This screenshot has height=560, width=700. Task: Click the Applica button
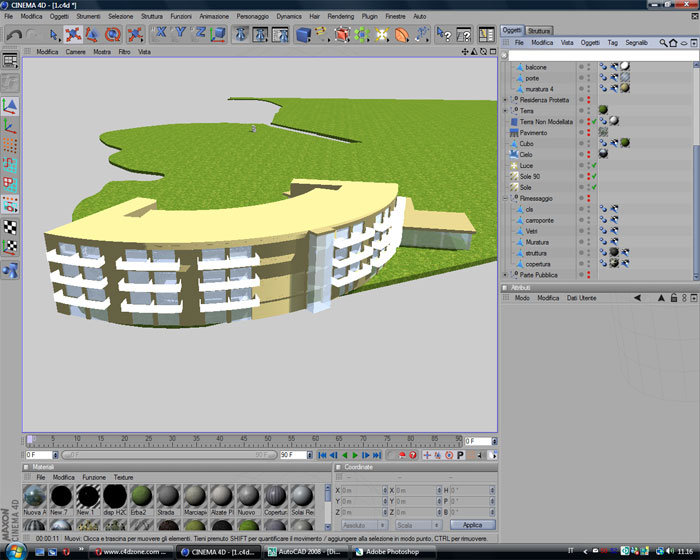(x=472, y=525)
